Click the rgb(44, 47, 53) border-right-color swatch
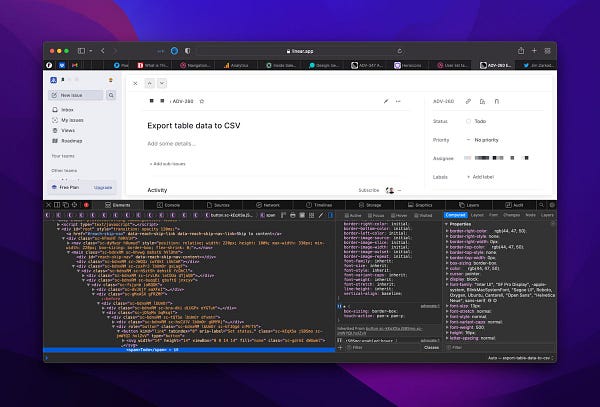Screen dimensions: 600x407 tap(492, 231)
